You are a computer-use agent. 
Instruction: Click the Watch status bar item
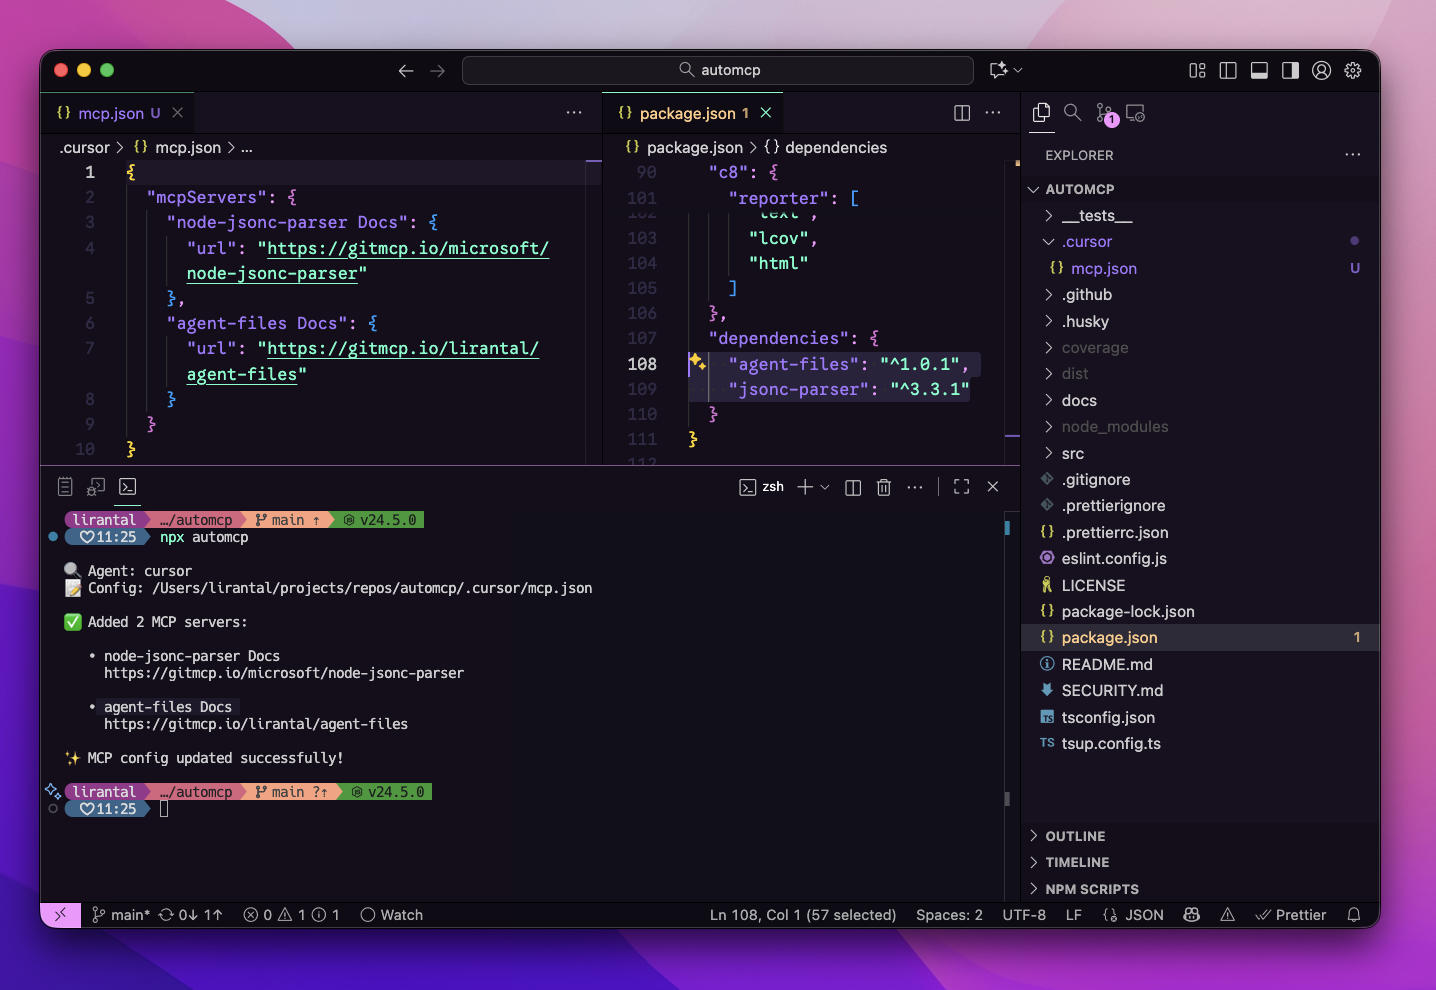(x=392, y=915)
